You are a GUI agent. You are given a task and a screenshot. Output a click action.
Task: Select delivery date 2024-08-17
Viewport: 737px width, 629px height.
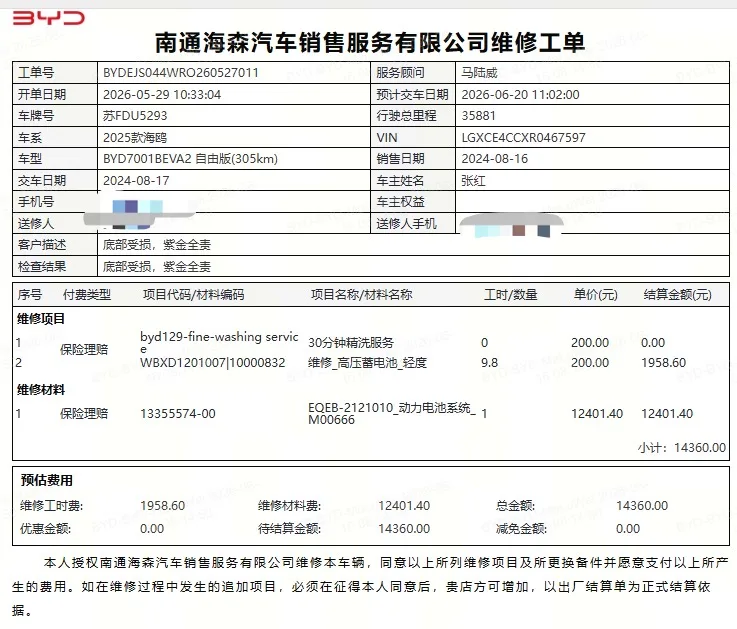(x=136, y=181)
